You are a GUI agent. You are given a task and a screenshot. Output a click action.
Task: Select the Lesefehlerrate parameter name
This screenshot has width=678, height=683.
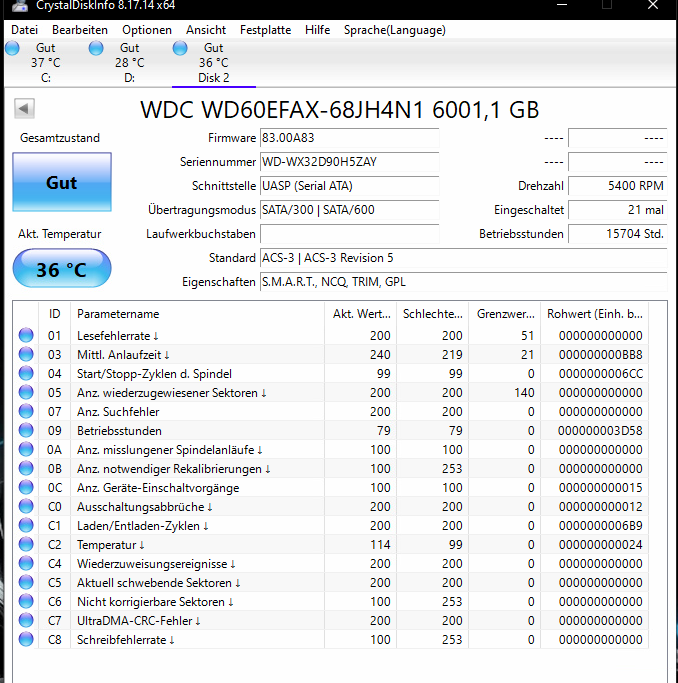118,336
